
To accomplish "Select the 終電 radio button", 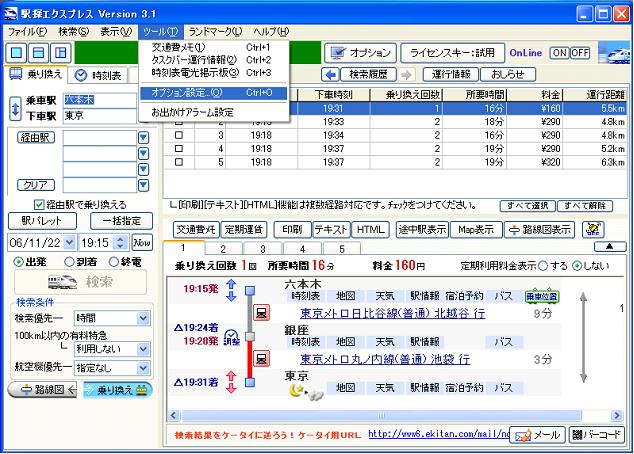I will [x=114, y=262].
